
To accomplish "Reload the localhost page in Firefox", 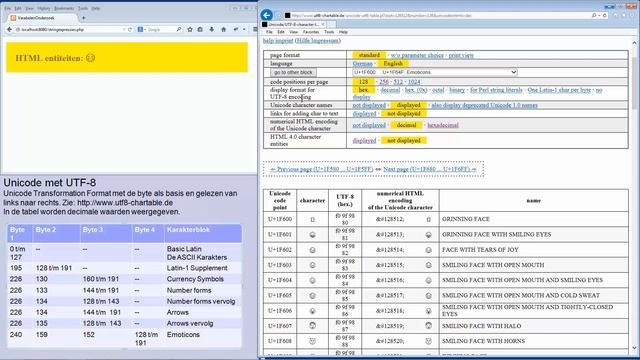I will [x=130, y=29].
